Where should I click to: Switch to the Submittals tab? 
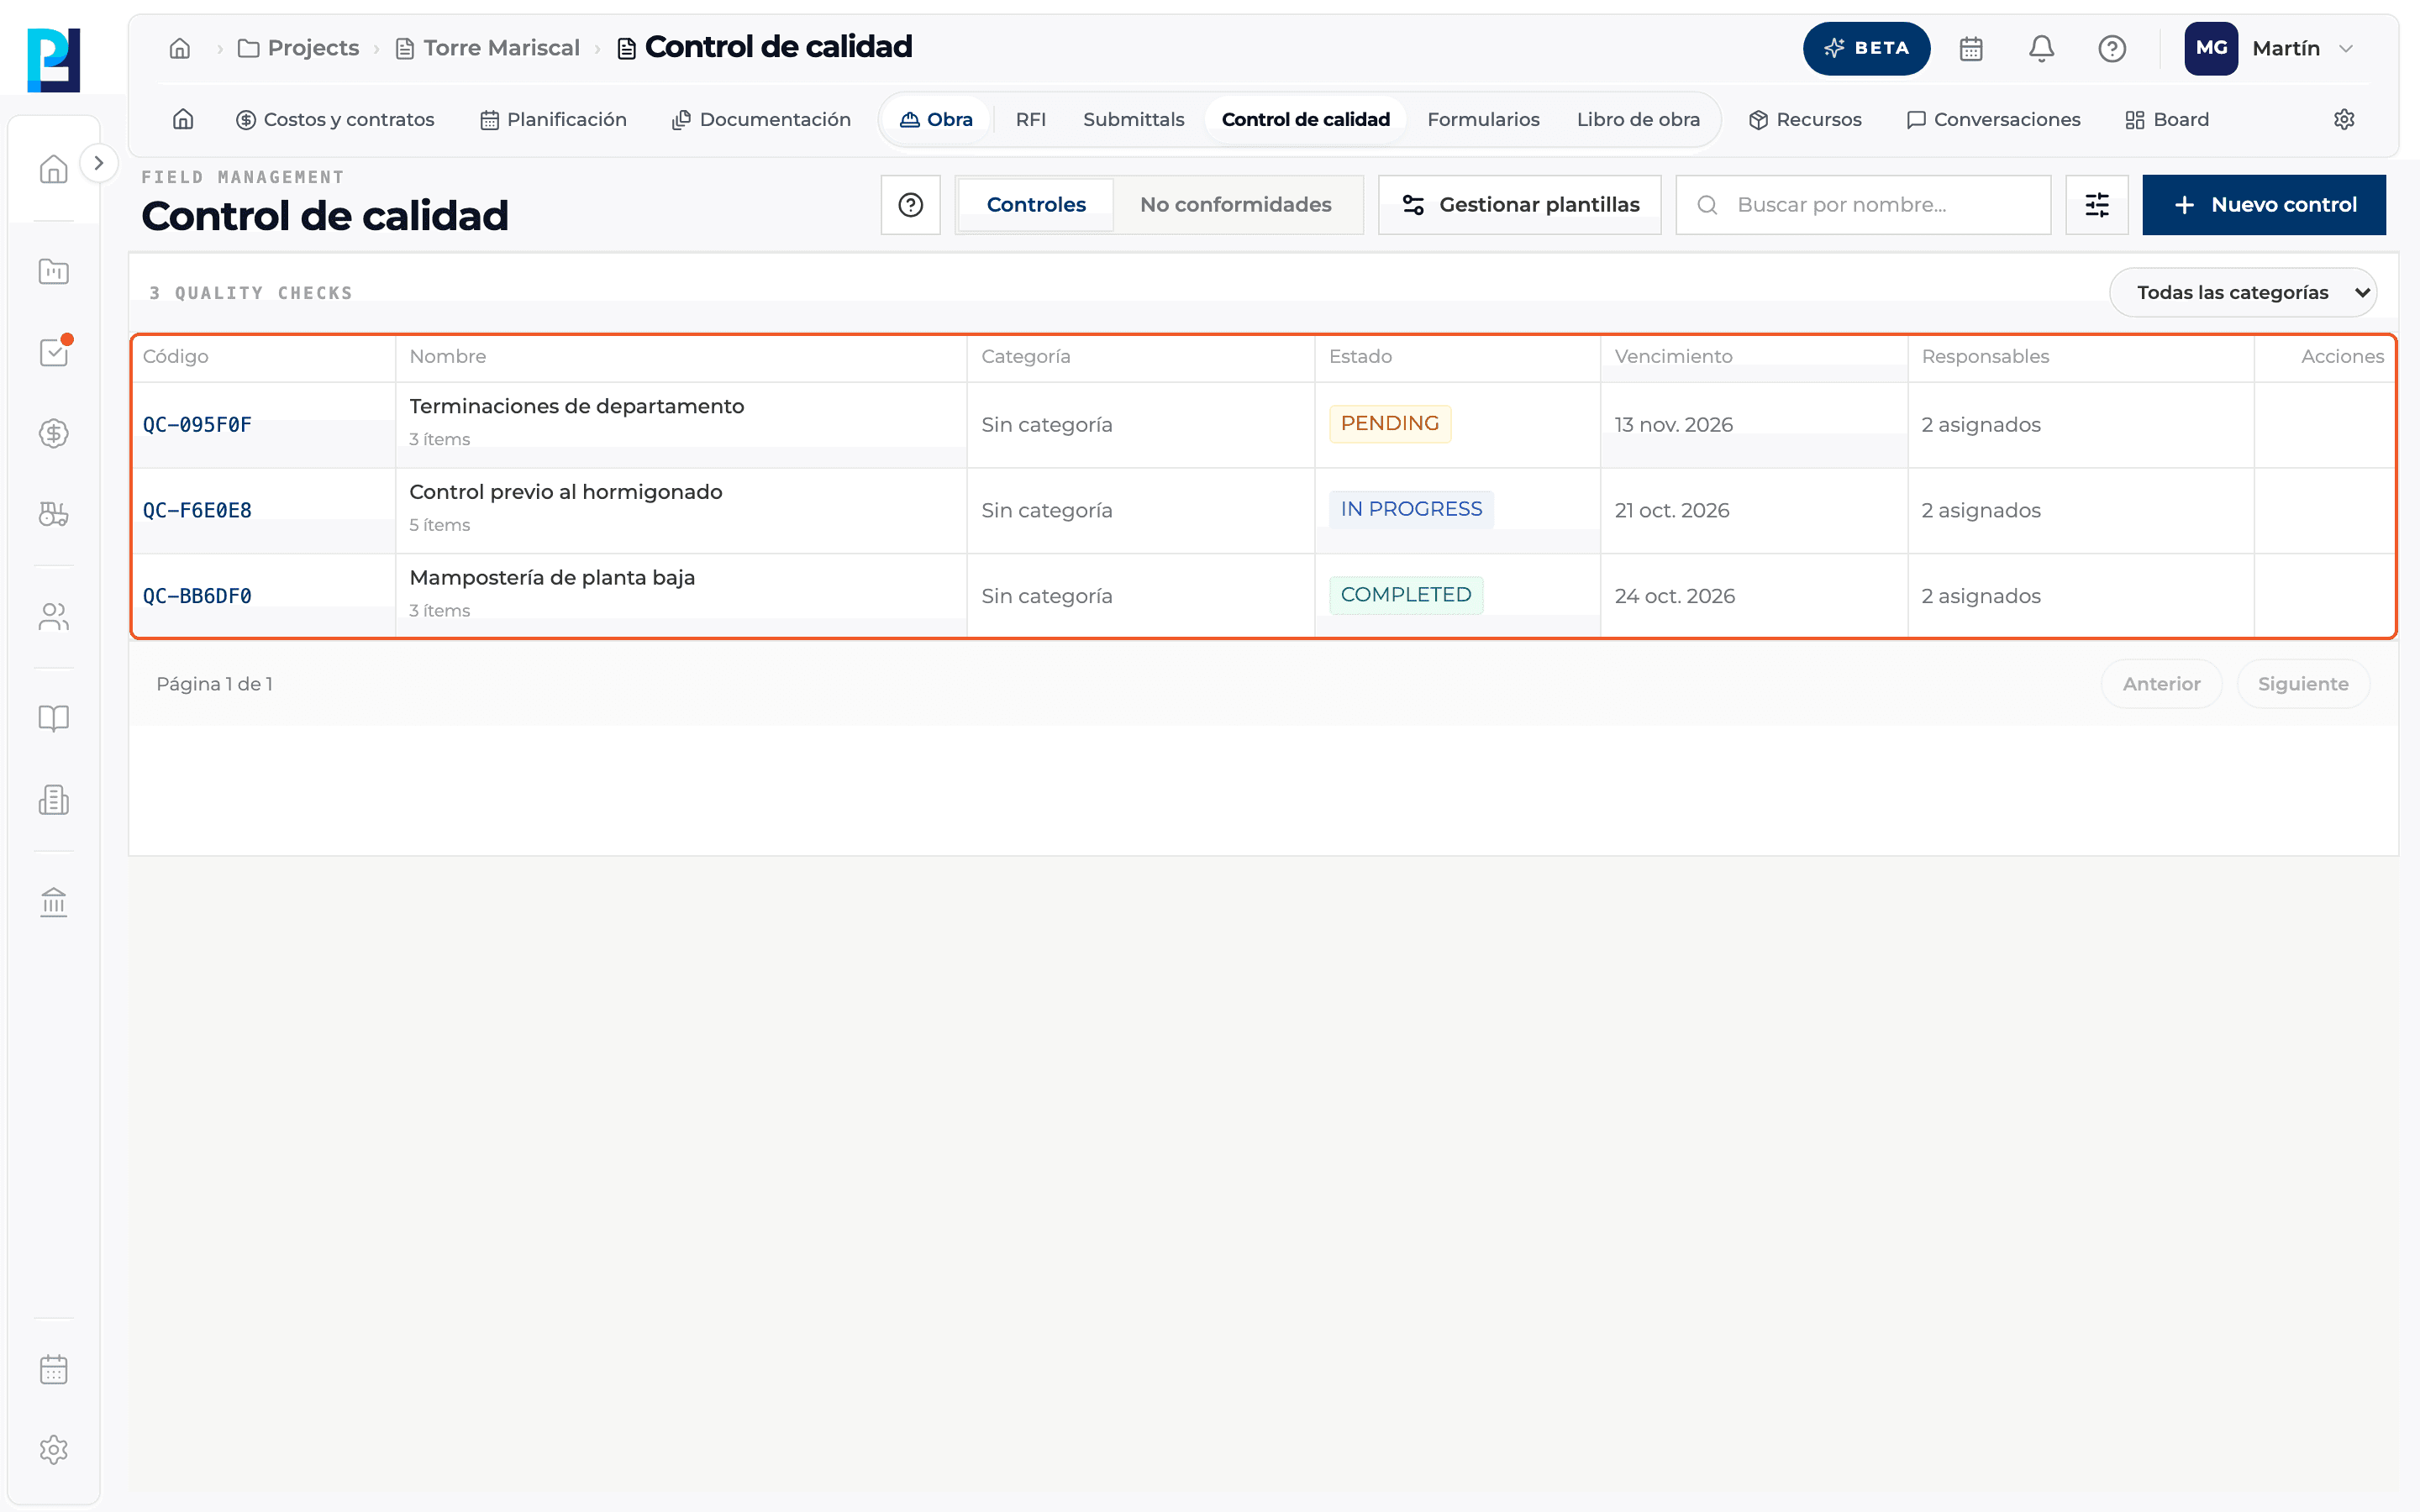coord(1133,119)
